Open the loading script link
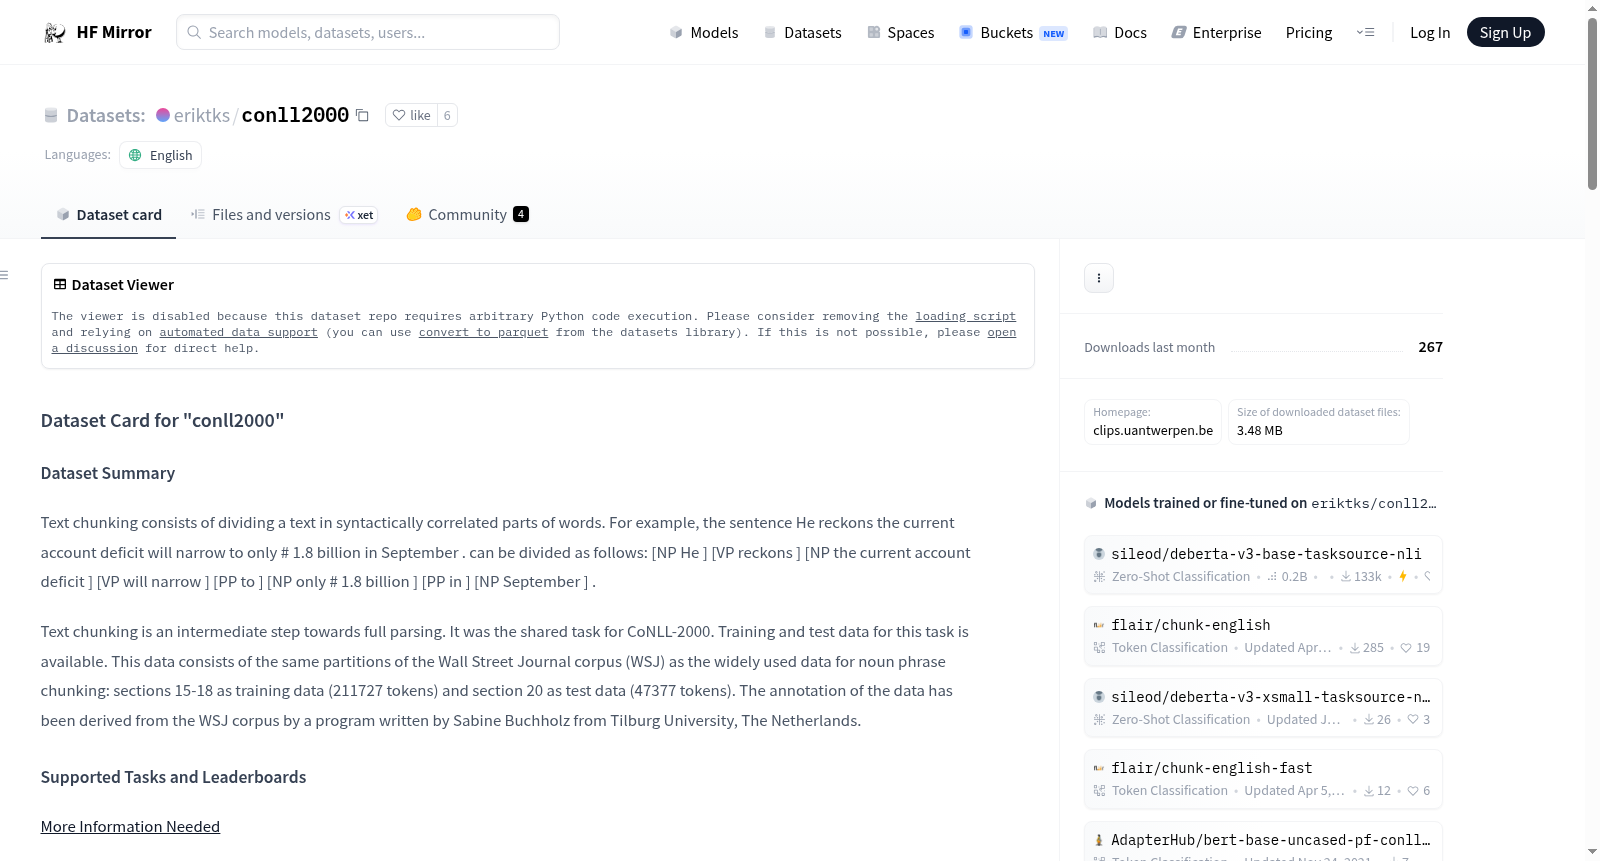The width and height of the screenshot is (1600, 861). (x=965, y=316)
